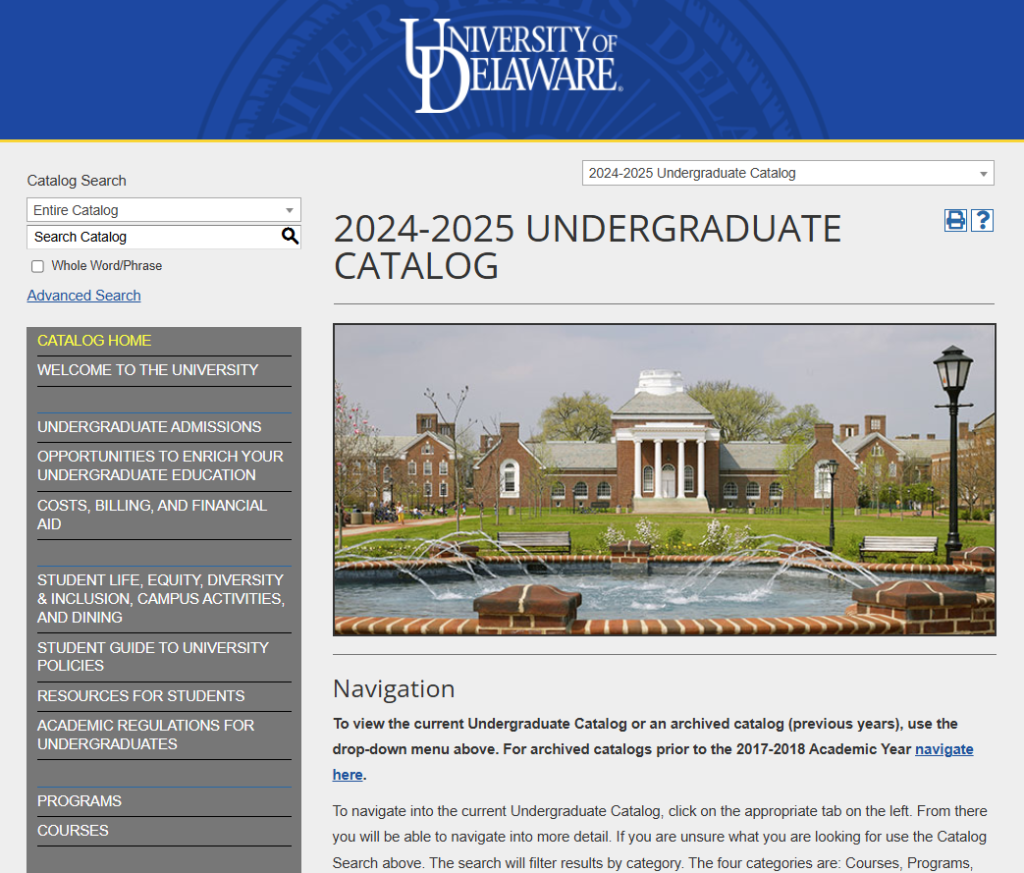Expand the 2024-2025 Undergraduate Catalog selector
Screen dimensions: 1024x873
point(787,173)
